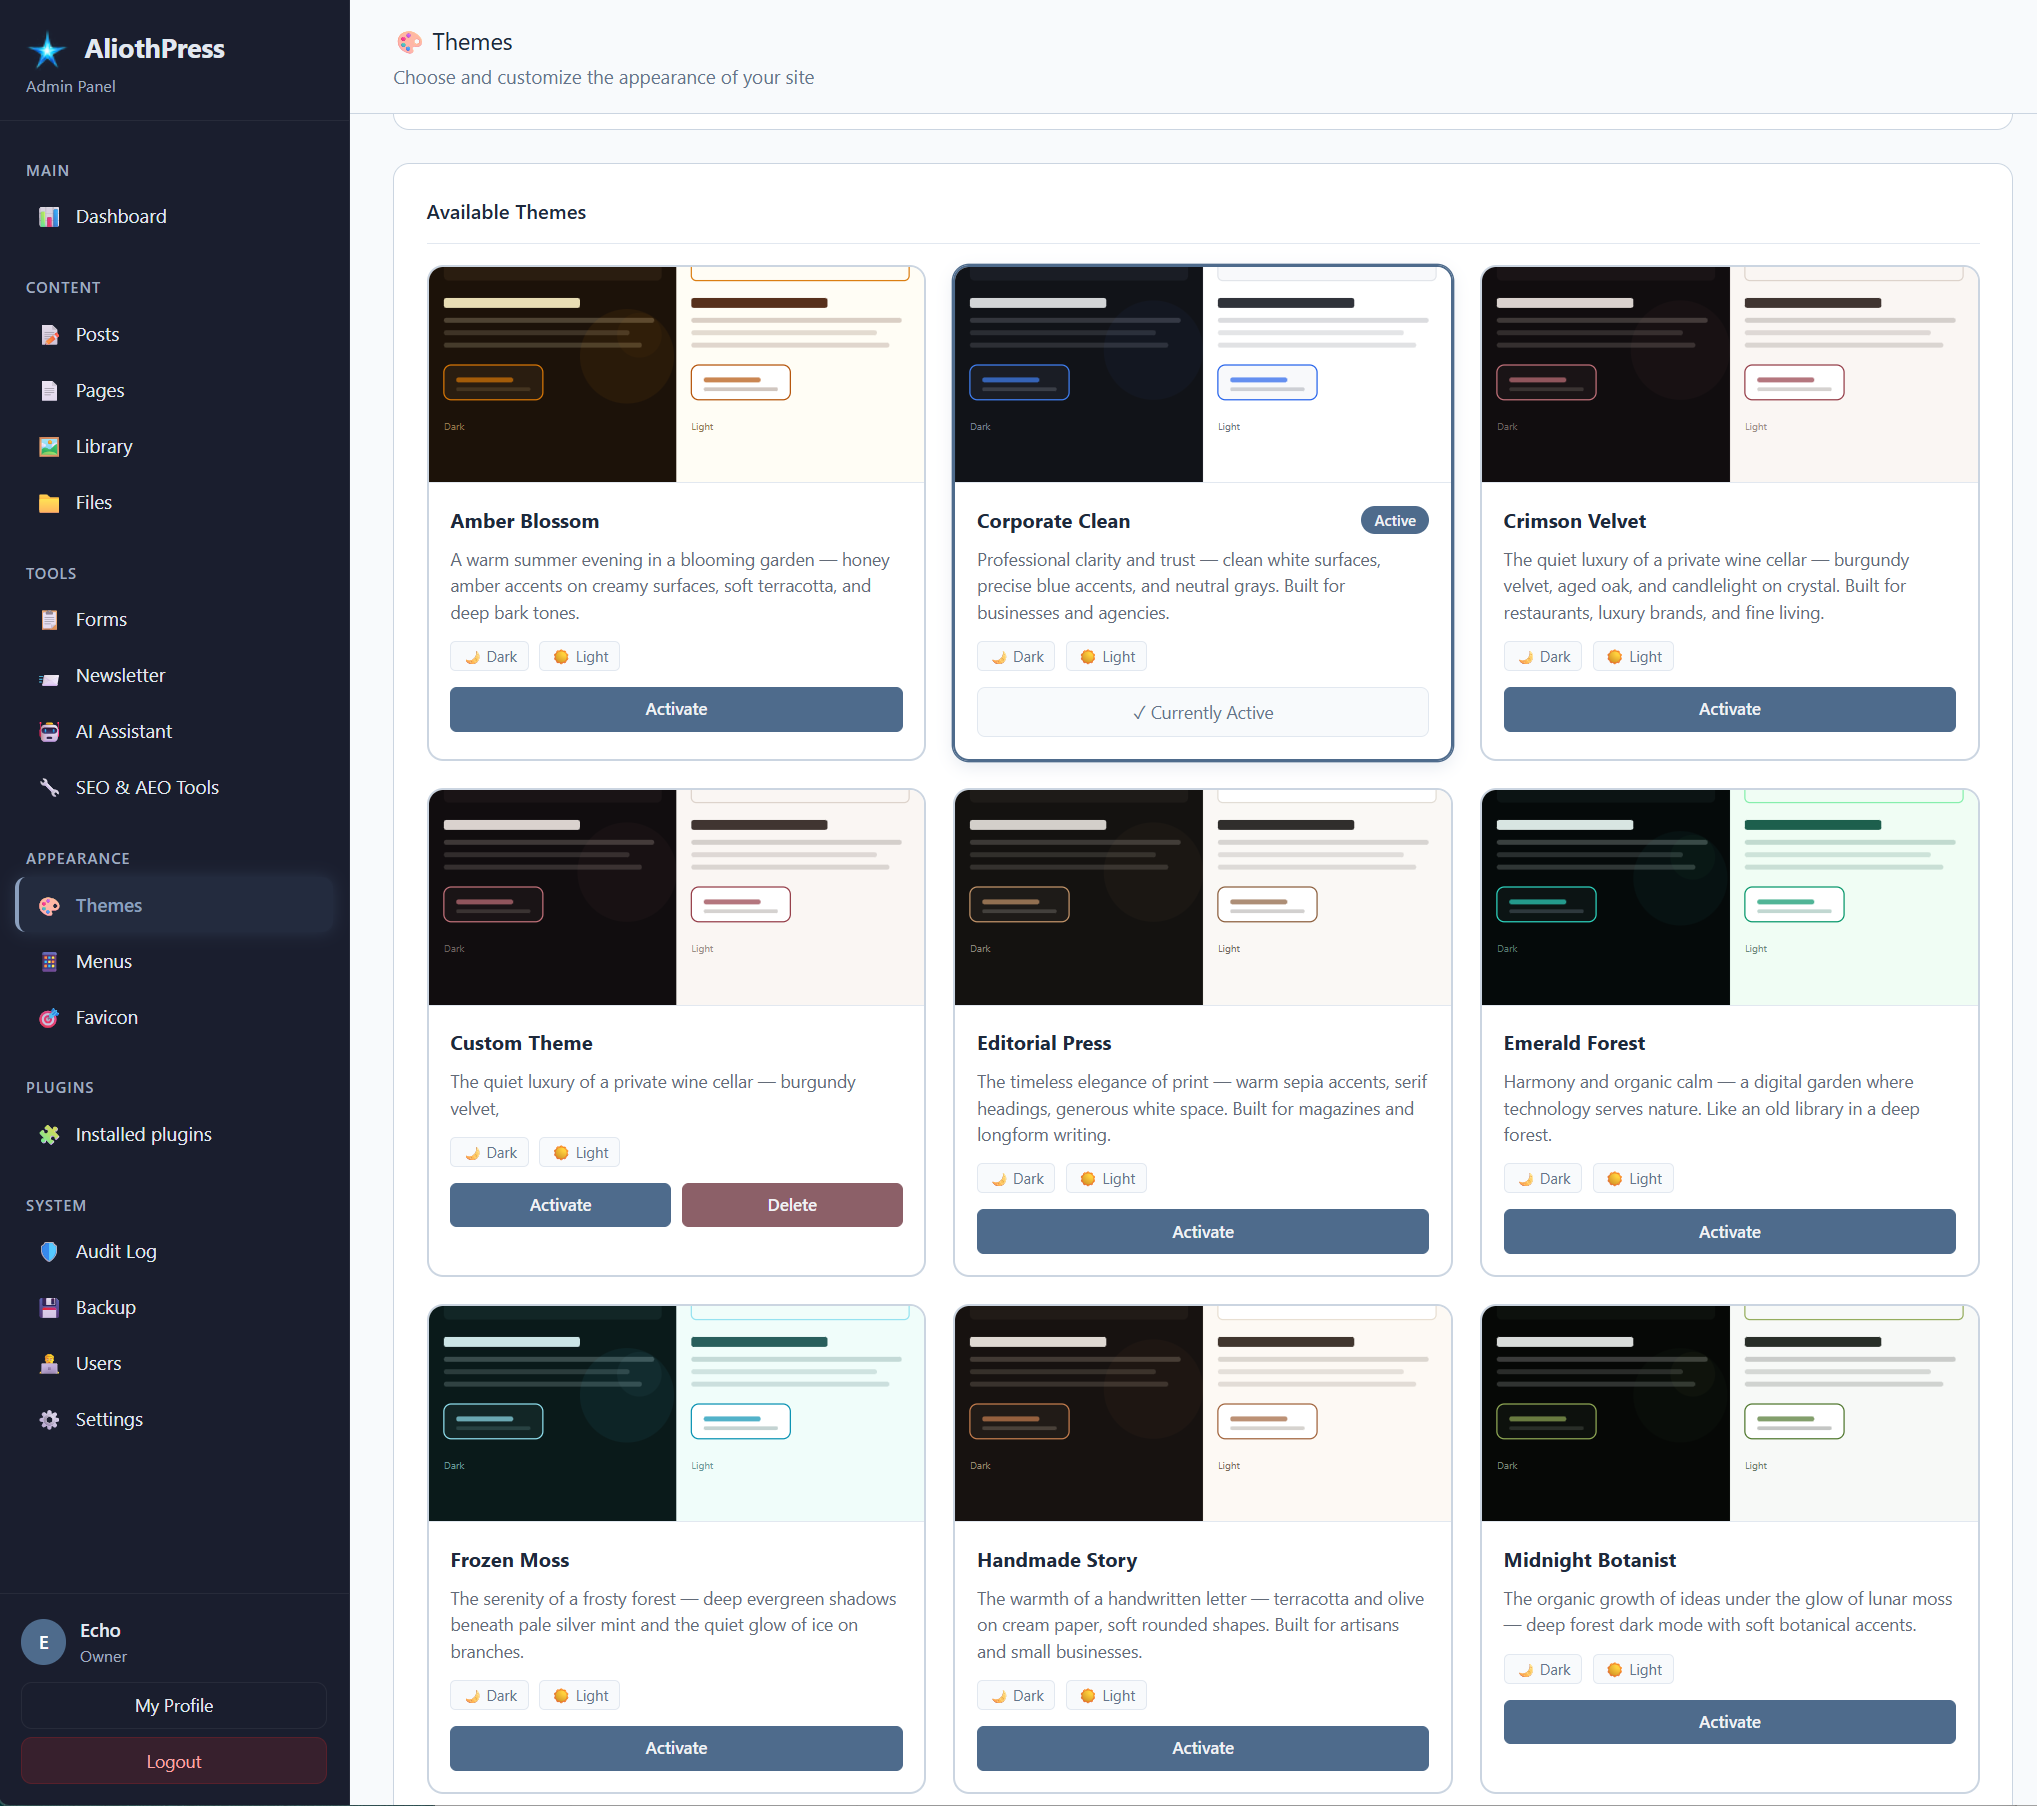This screenshot has height=1806, width=2037.
Task: Select Light mode tag on Custom Theme
Action: (579, 1153)
